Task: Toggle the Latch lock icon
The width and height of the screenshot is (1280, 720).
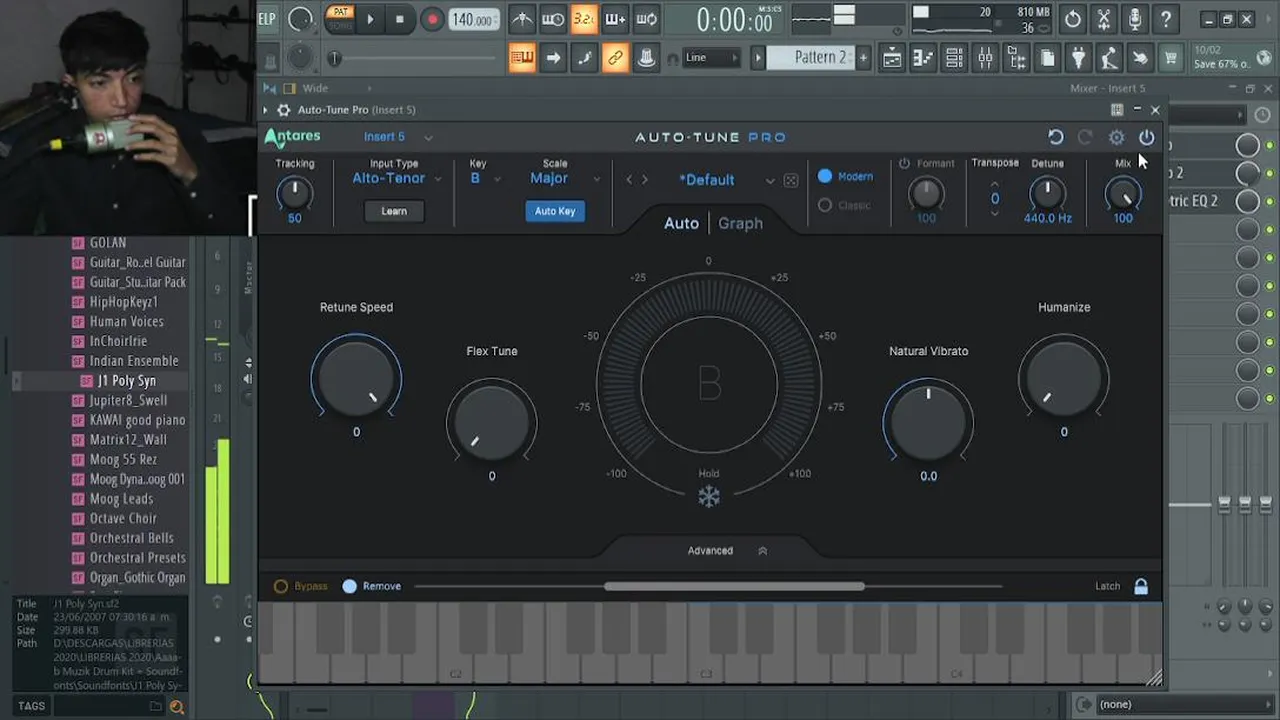Action: click(x=1141, y=587)
